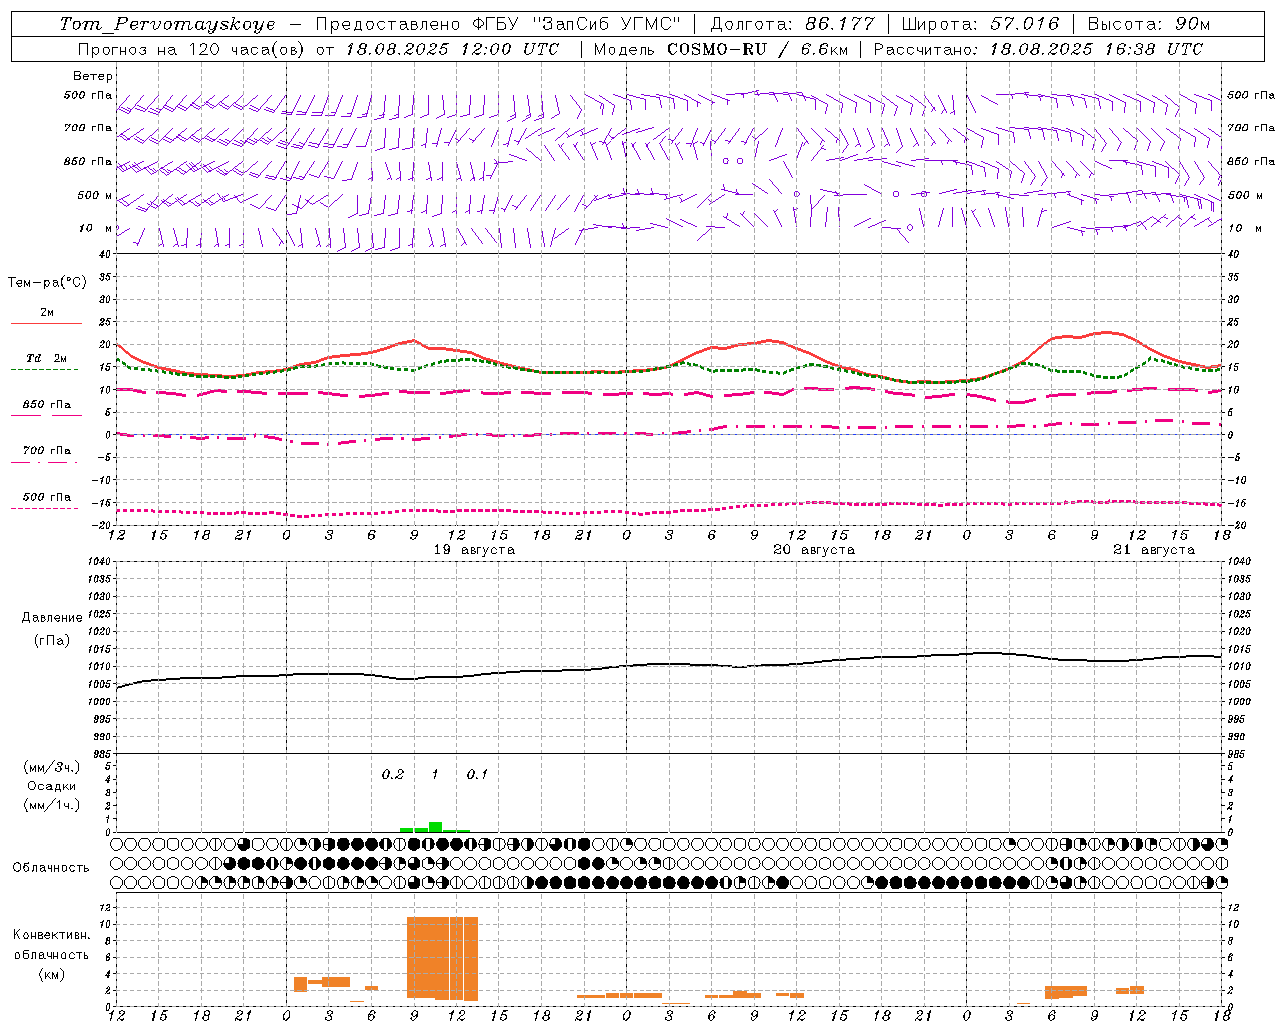Screen dimensions: 1280x1024
Task: Click the 19 августа date label
Action: click(x=474, y=550)
